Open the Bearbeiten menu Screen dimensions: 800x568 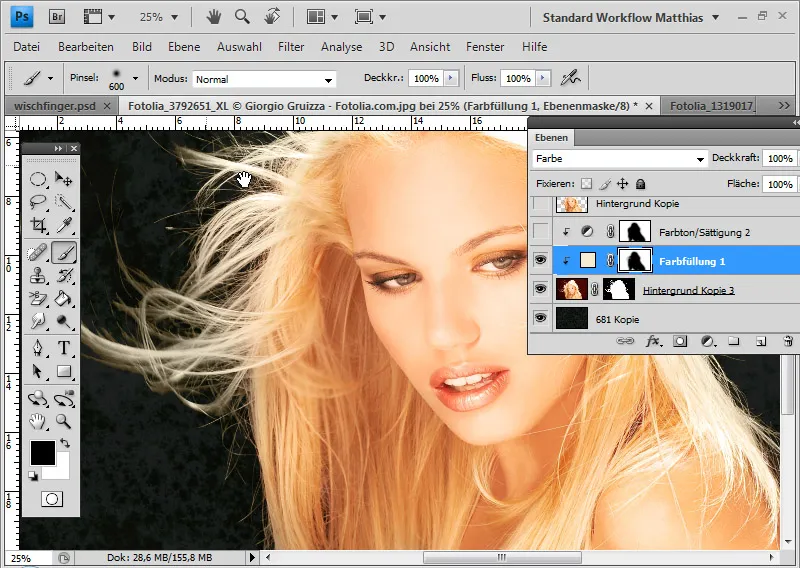(x=86, y=47)
